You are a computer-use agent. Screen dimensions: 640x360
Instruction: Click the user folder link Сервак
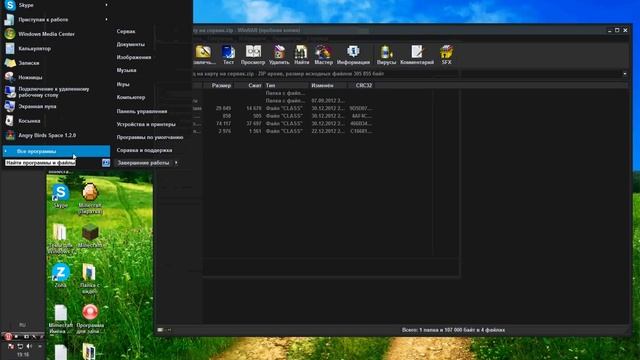pos(126,31)
